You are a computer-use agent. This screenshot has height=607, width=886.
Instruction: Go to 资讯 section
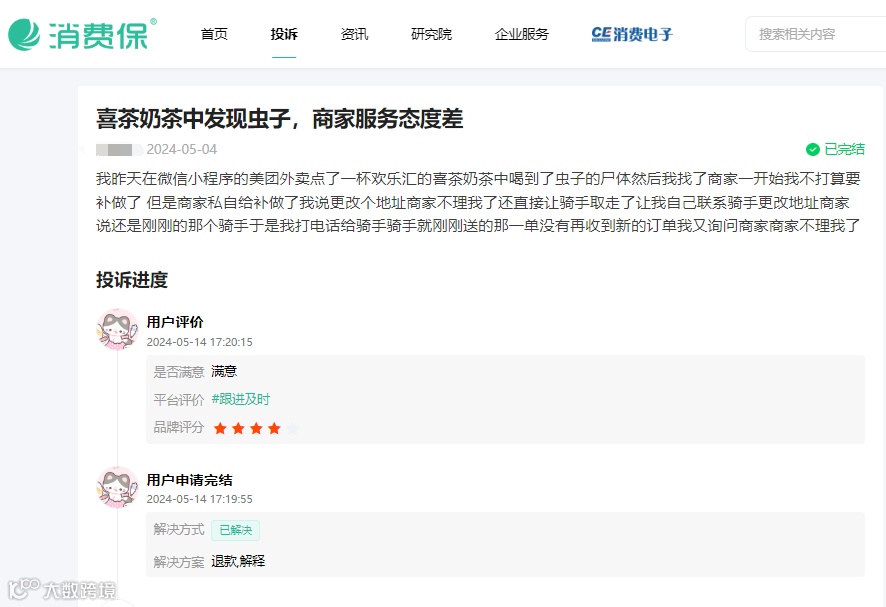354,34
